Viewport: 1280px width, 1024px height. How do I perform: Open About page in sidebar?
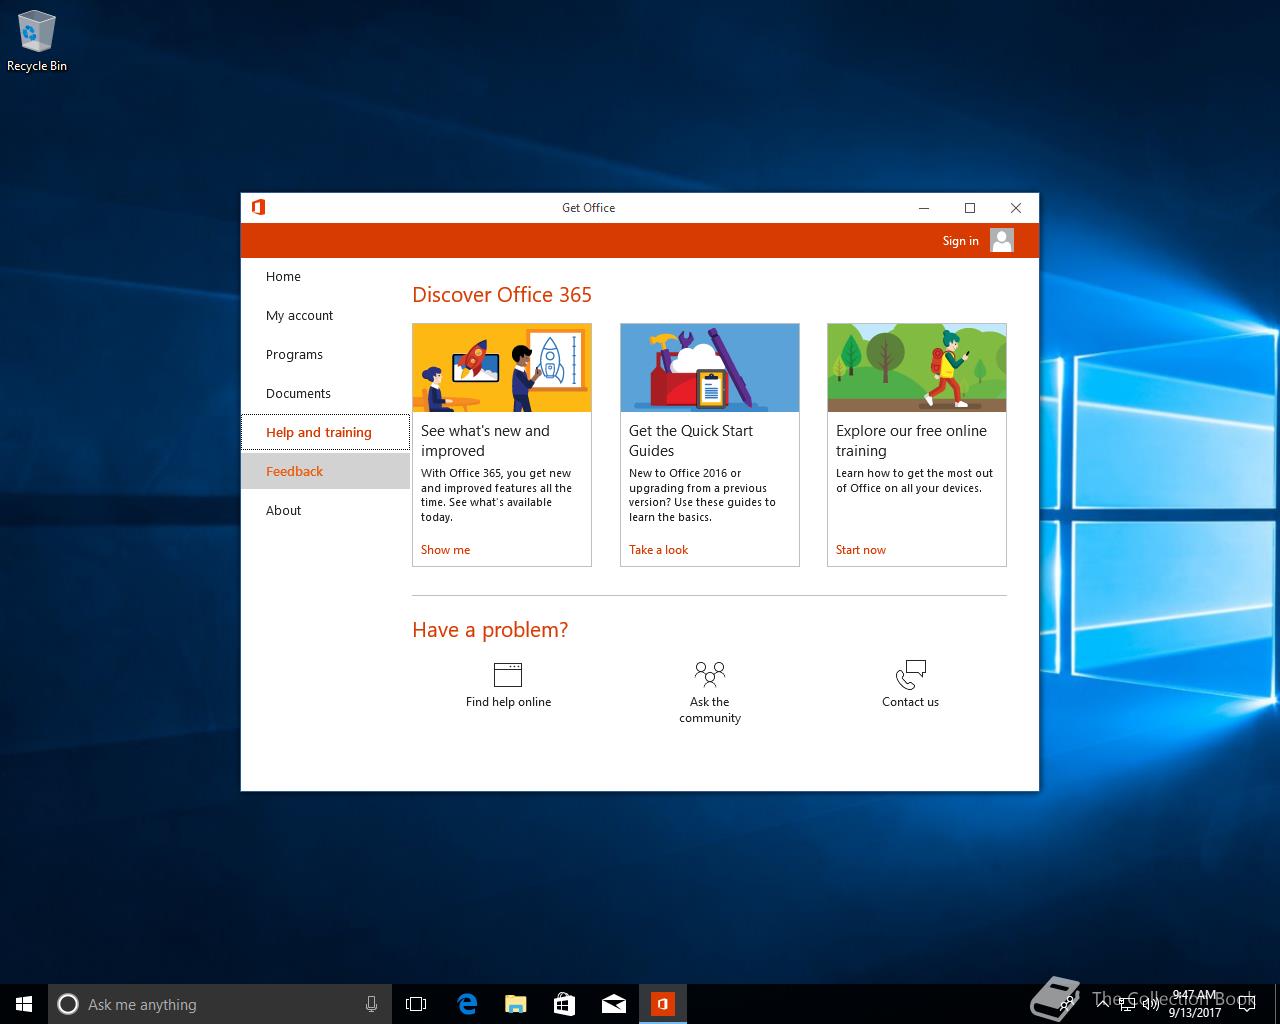[x=325, y=510]
